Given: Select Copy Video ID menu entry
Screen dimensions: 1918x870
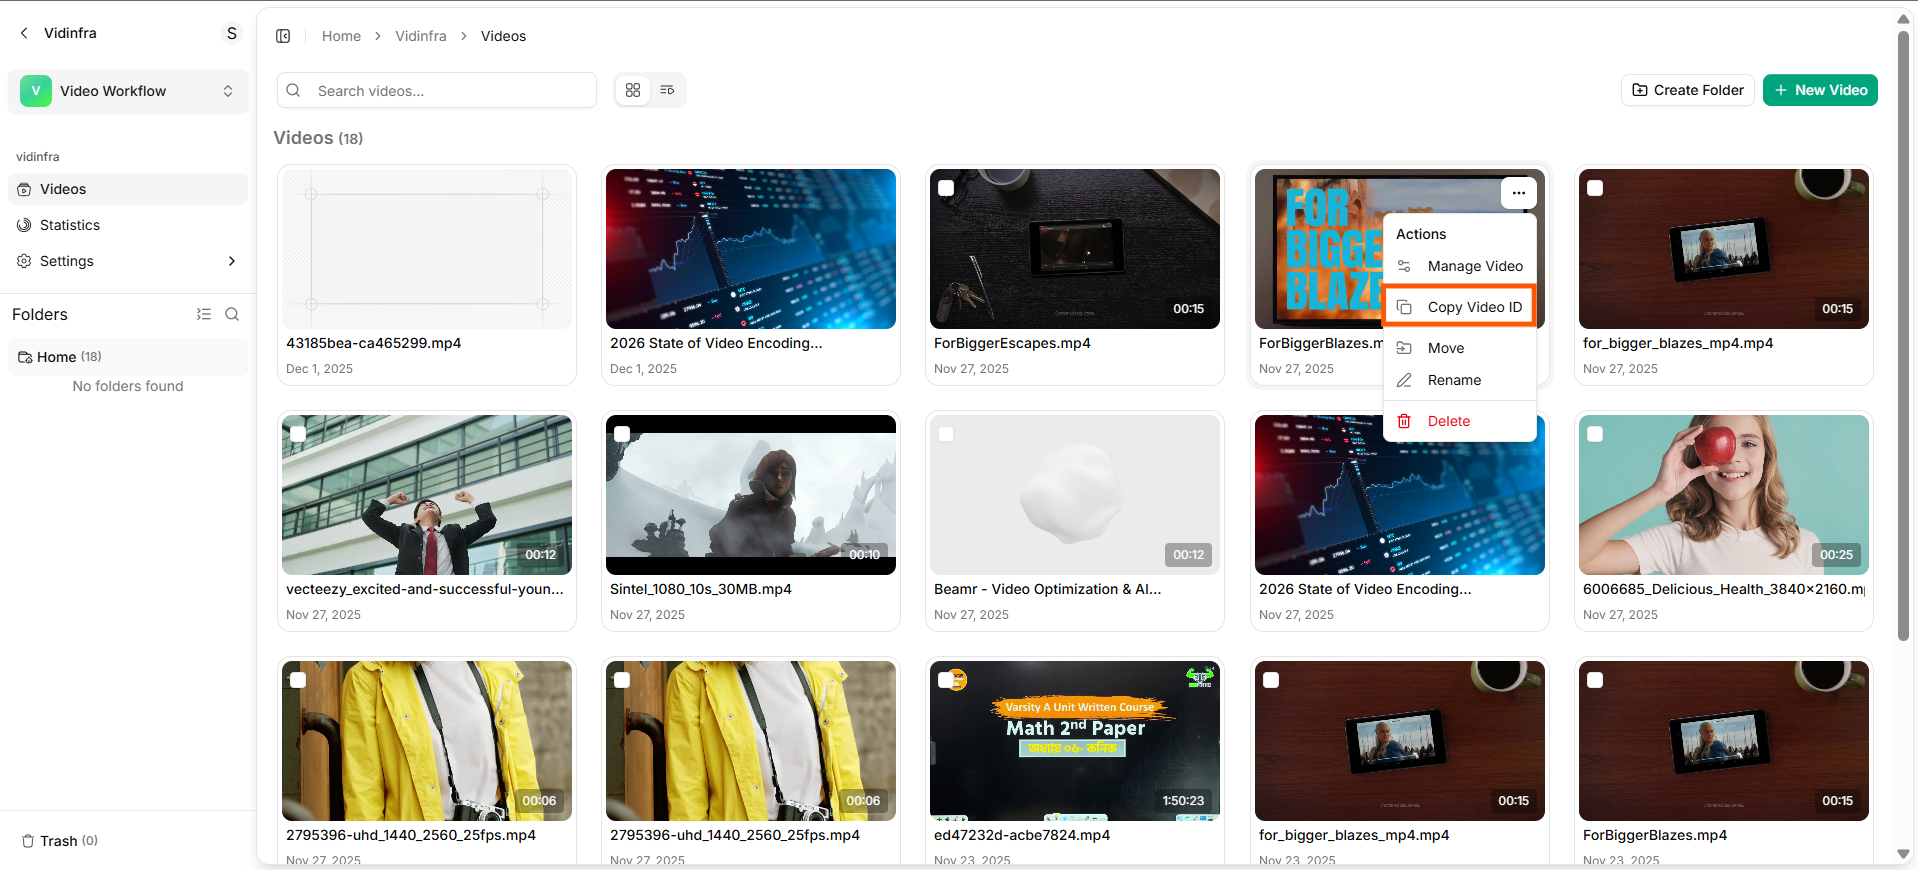Looking at the screenshot, I should (1460, 307).
